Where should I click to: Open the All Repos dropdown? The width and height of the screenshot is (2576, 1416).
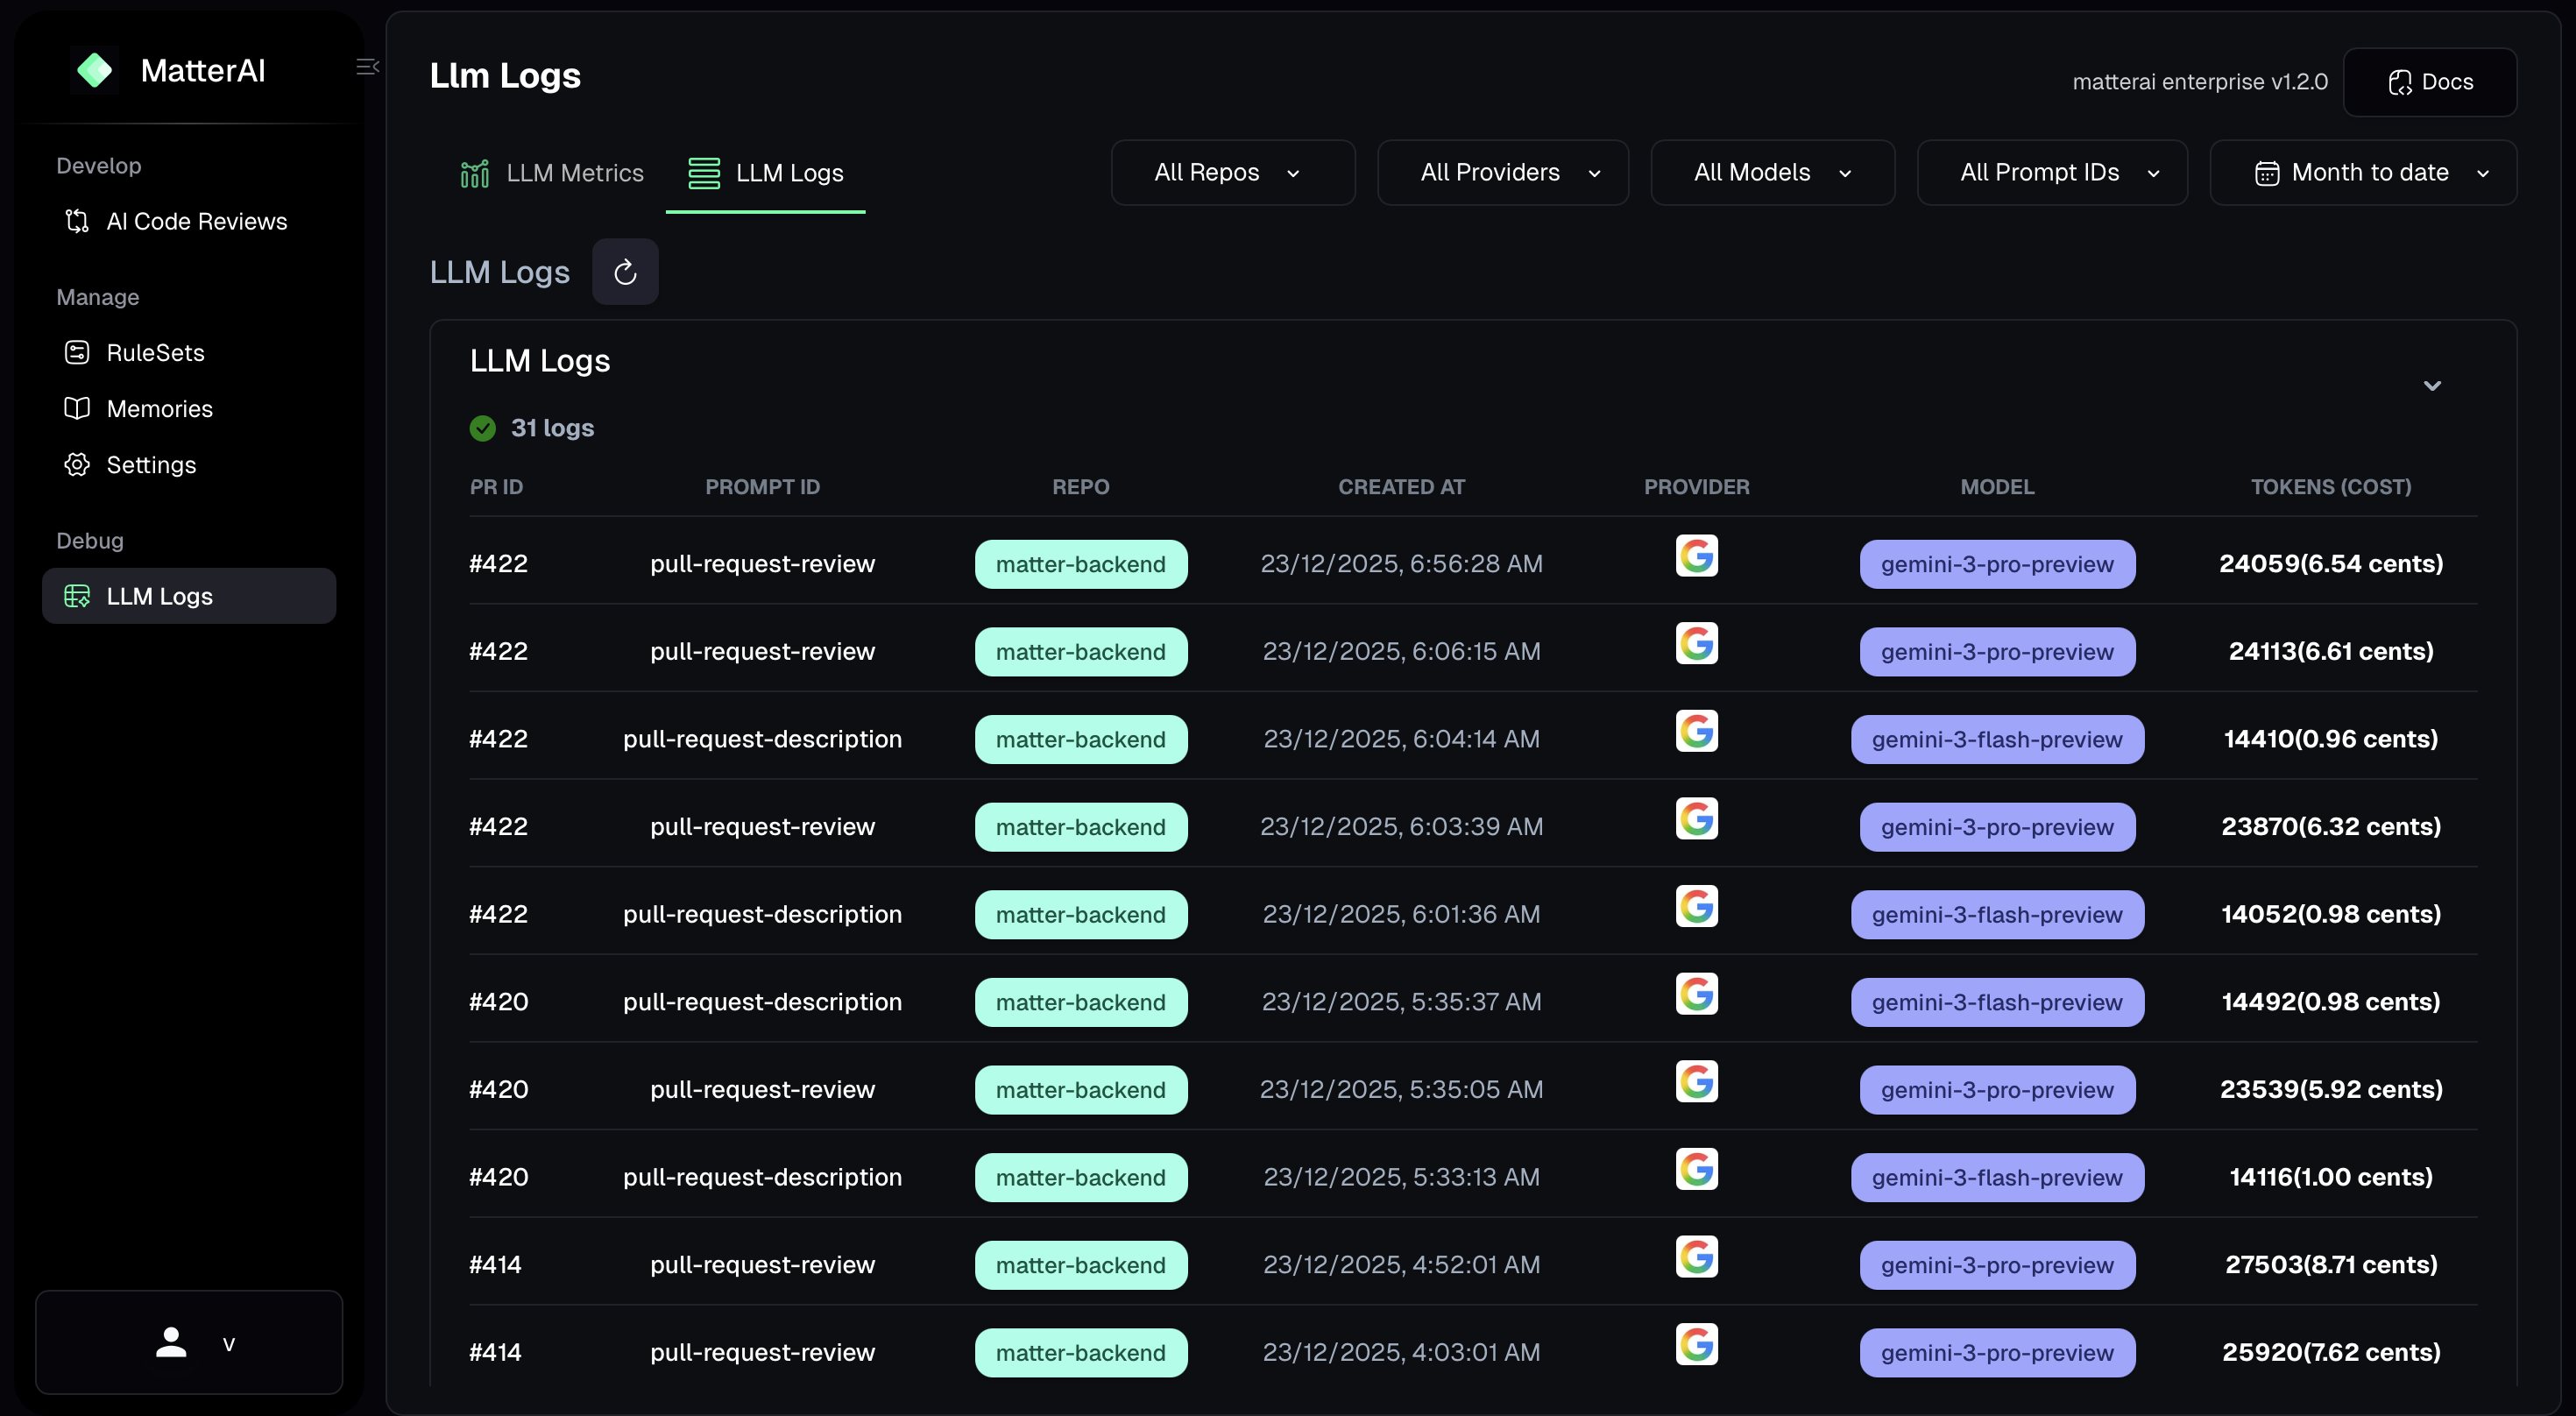1232,172
